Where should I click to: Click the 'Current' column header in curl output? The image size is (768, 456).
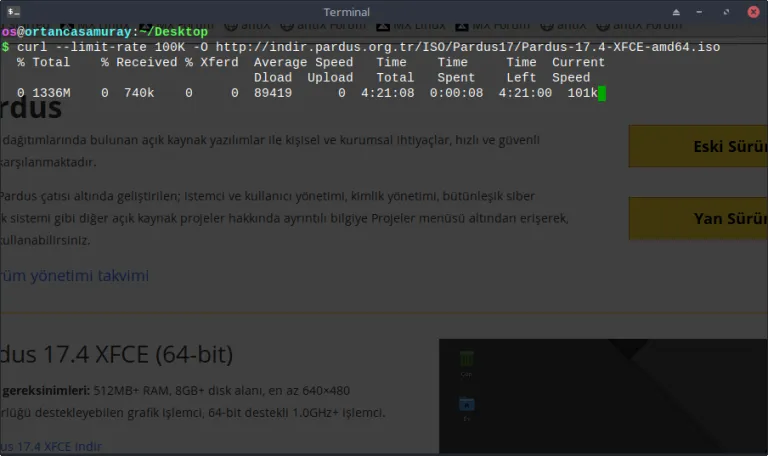click(578, 62)
